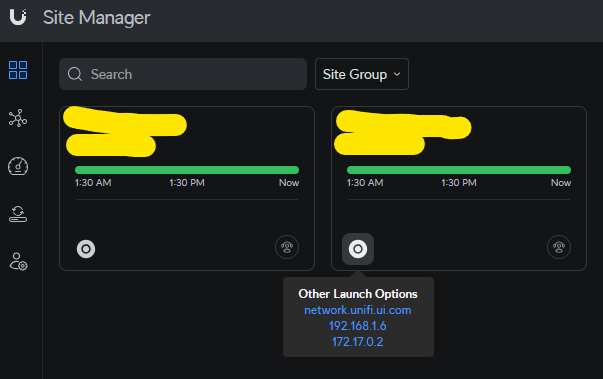
Task: Click the UniFi logo in the header
Action: click(x=18, y=17)
